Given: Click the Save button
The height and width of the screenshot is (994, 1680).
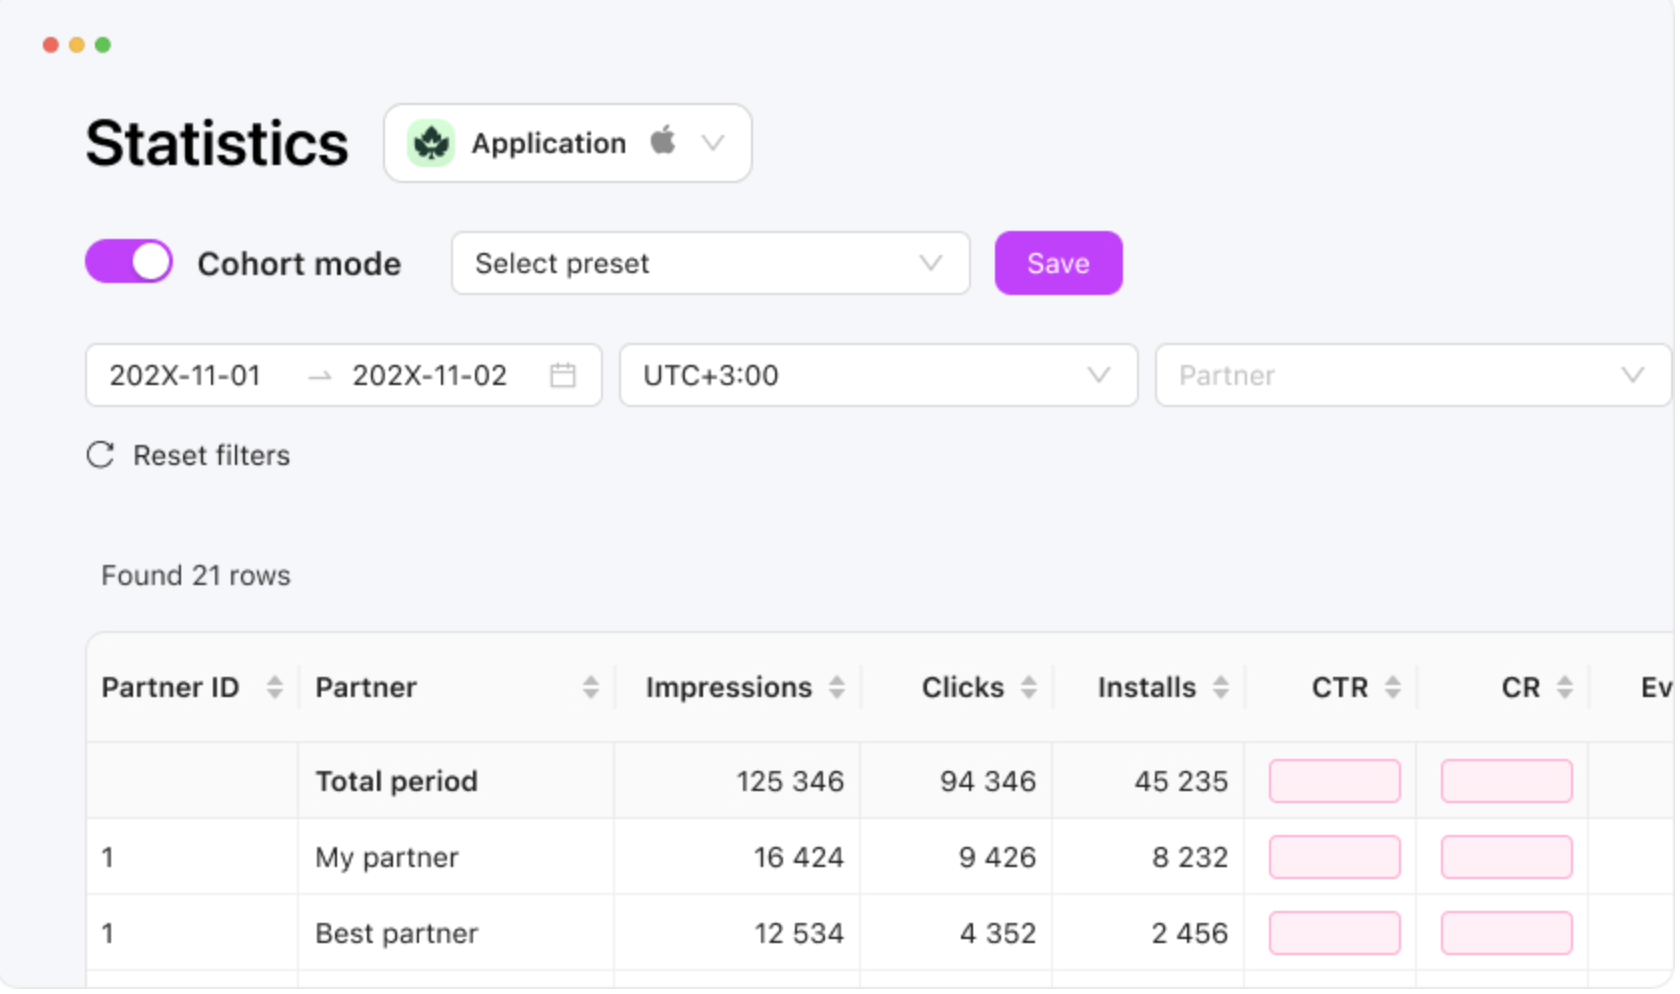Looking at the screenshot, I should point(1058,263).
